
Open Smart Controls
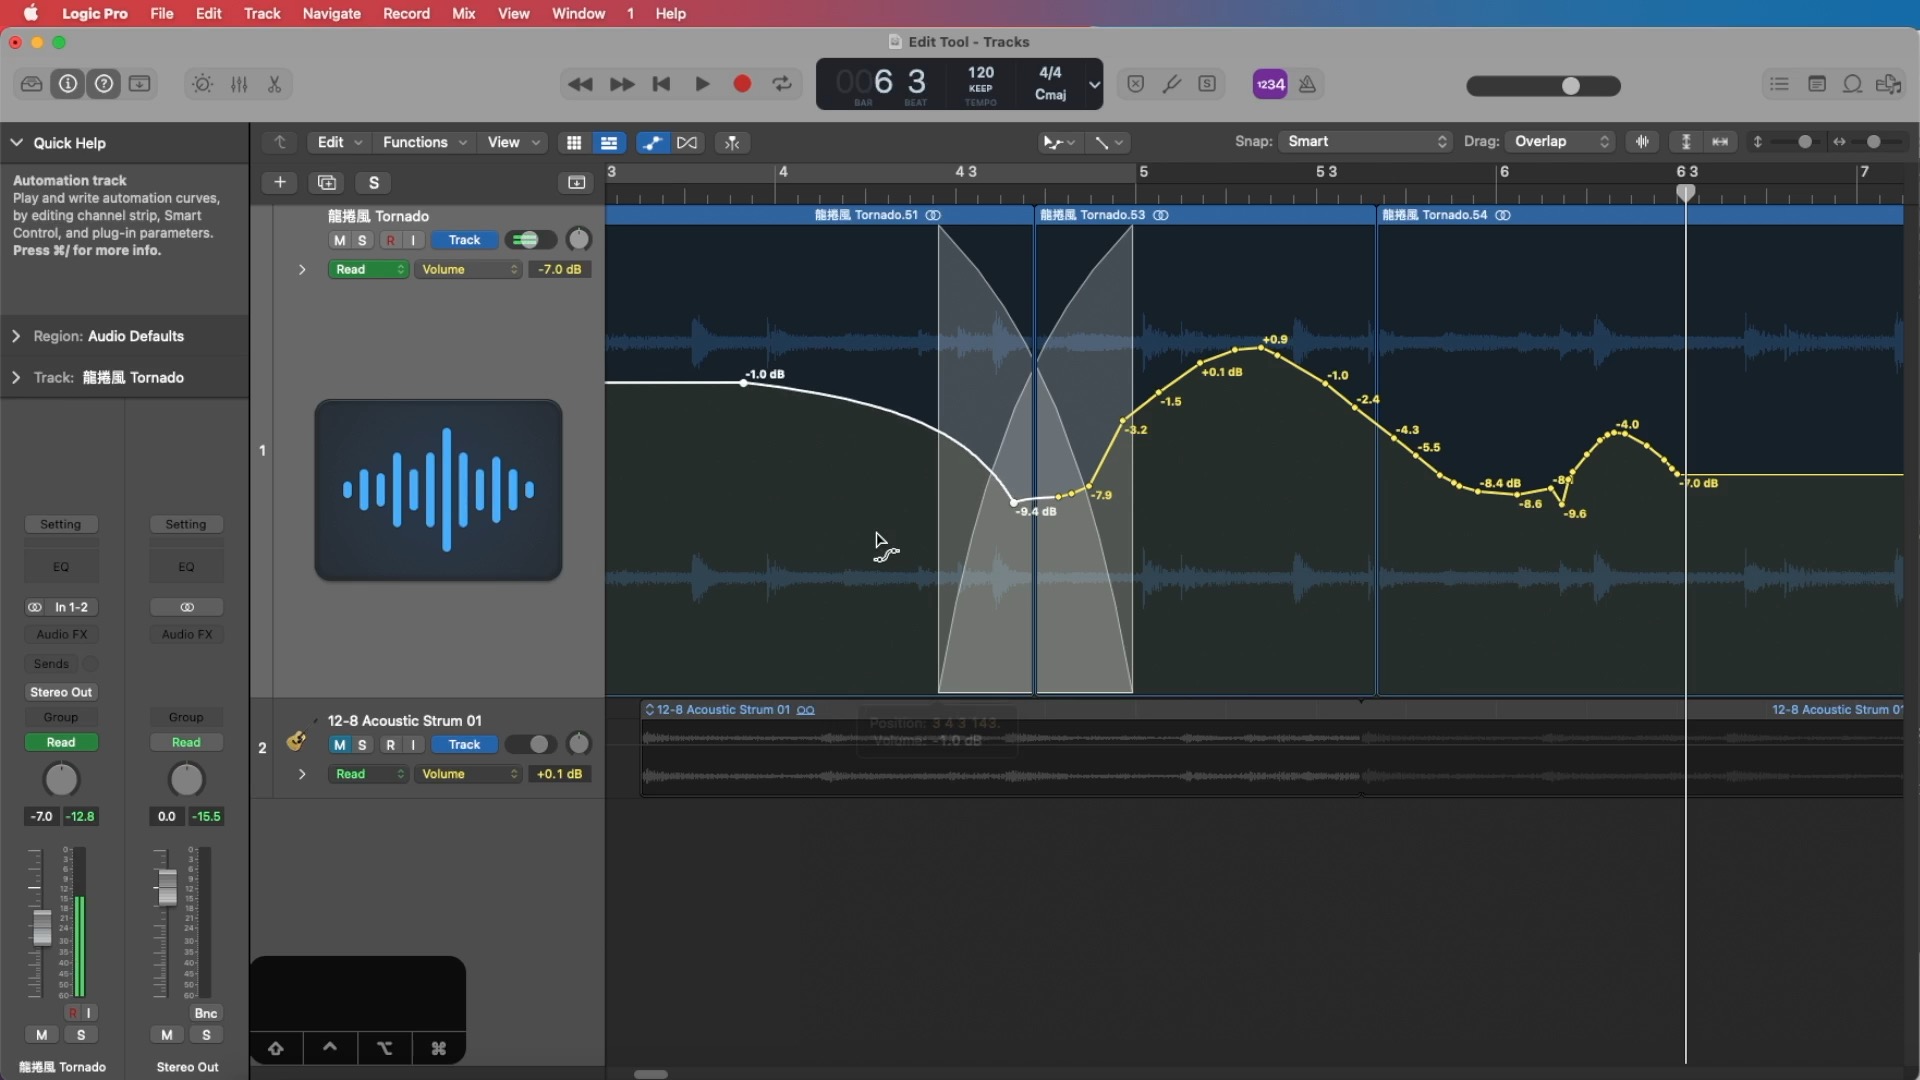click(203, 84)
